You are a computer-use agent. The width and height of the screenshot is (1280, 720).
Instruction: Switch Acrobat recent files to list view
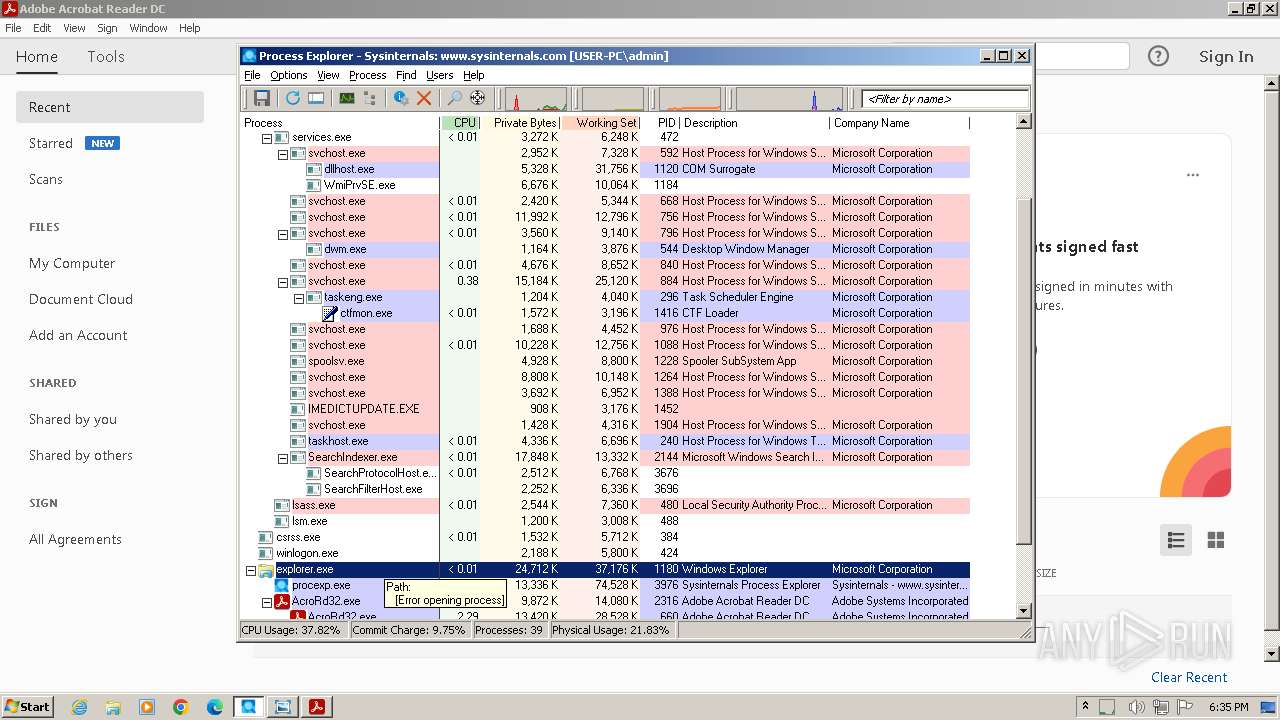point(1176,540)
